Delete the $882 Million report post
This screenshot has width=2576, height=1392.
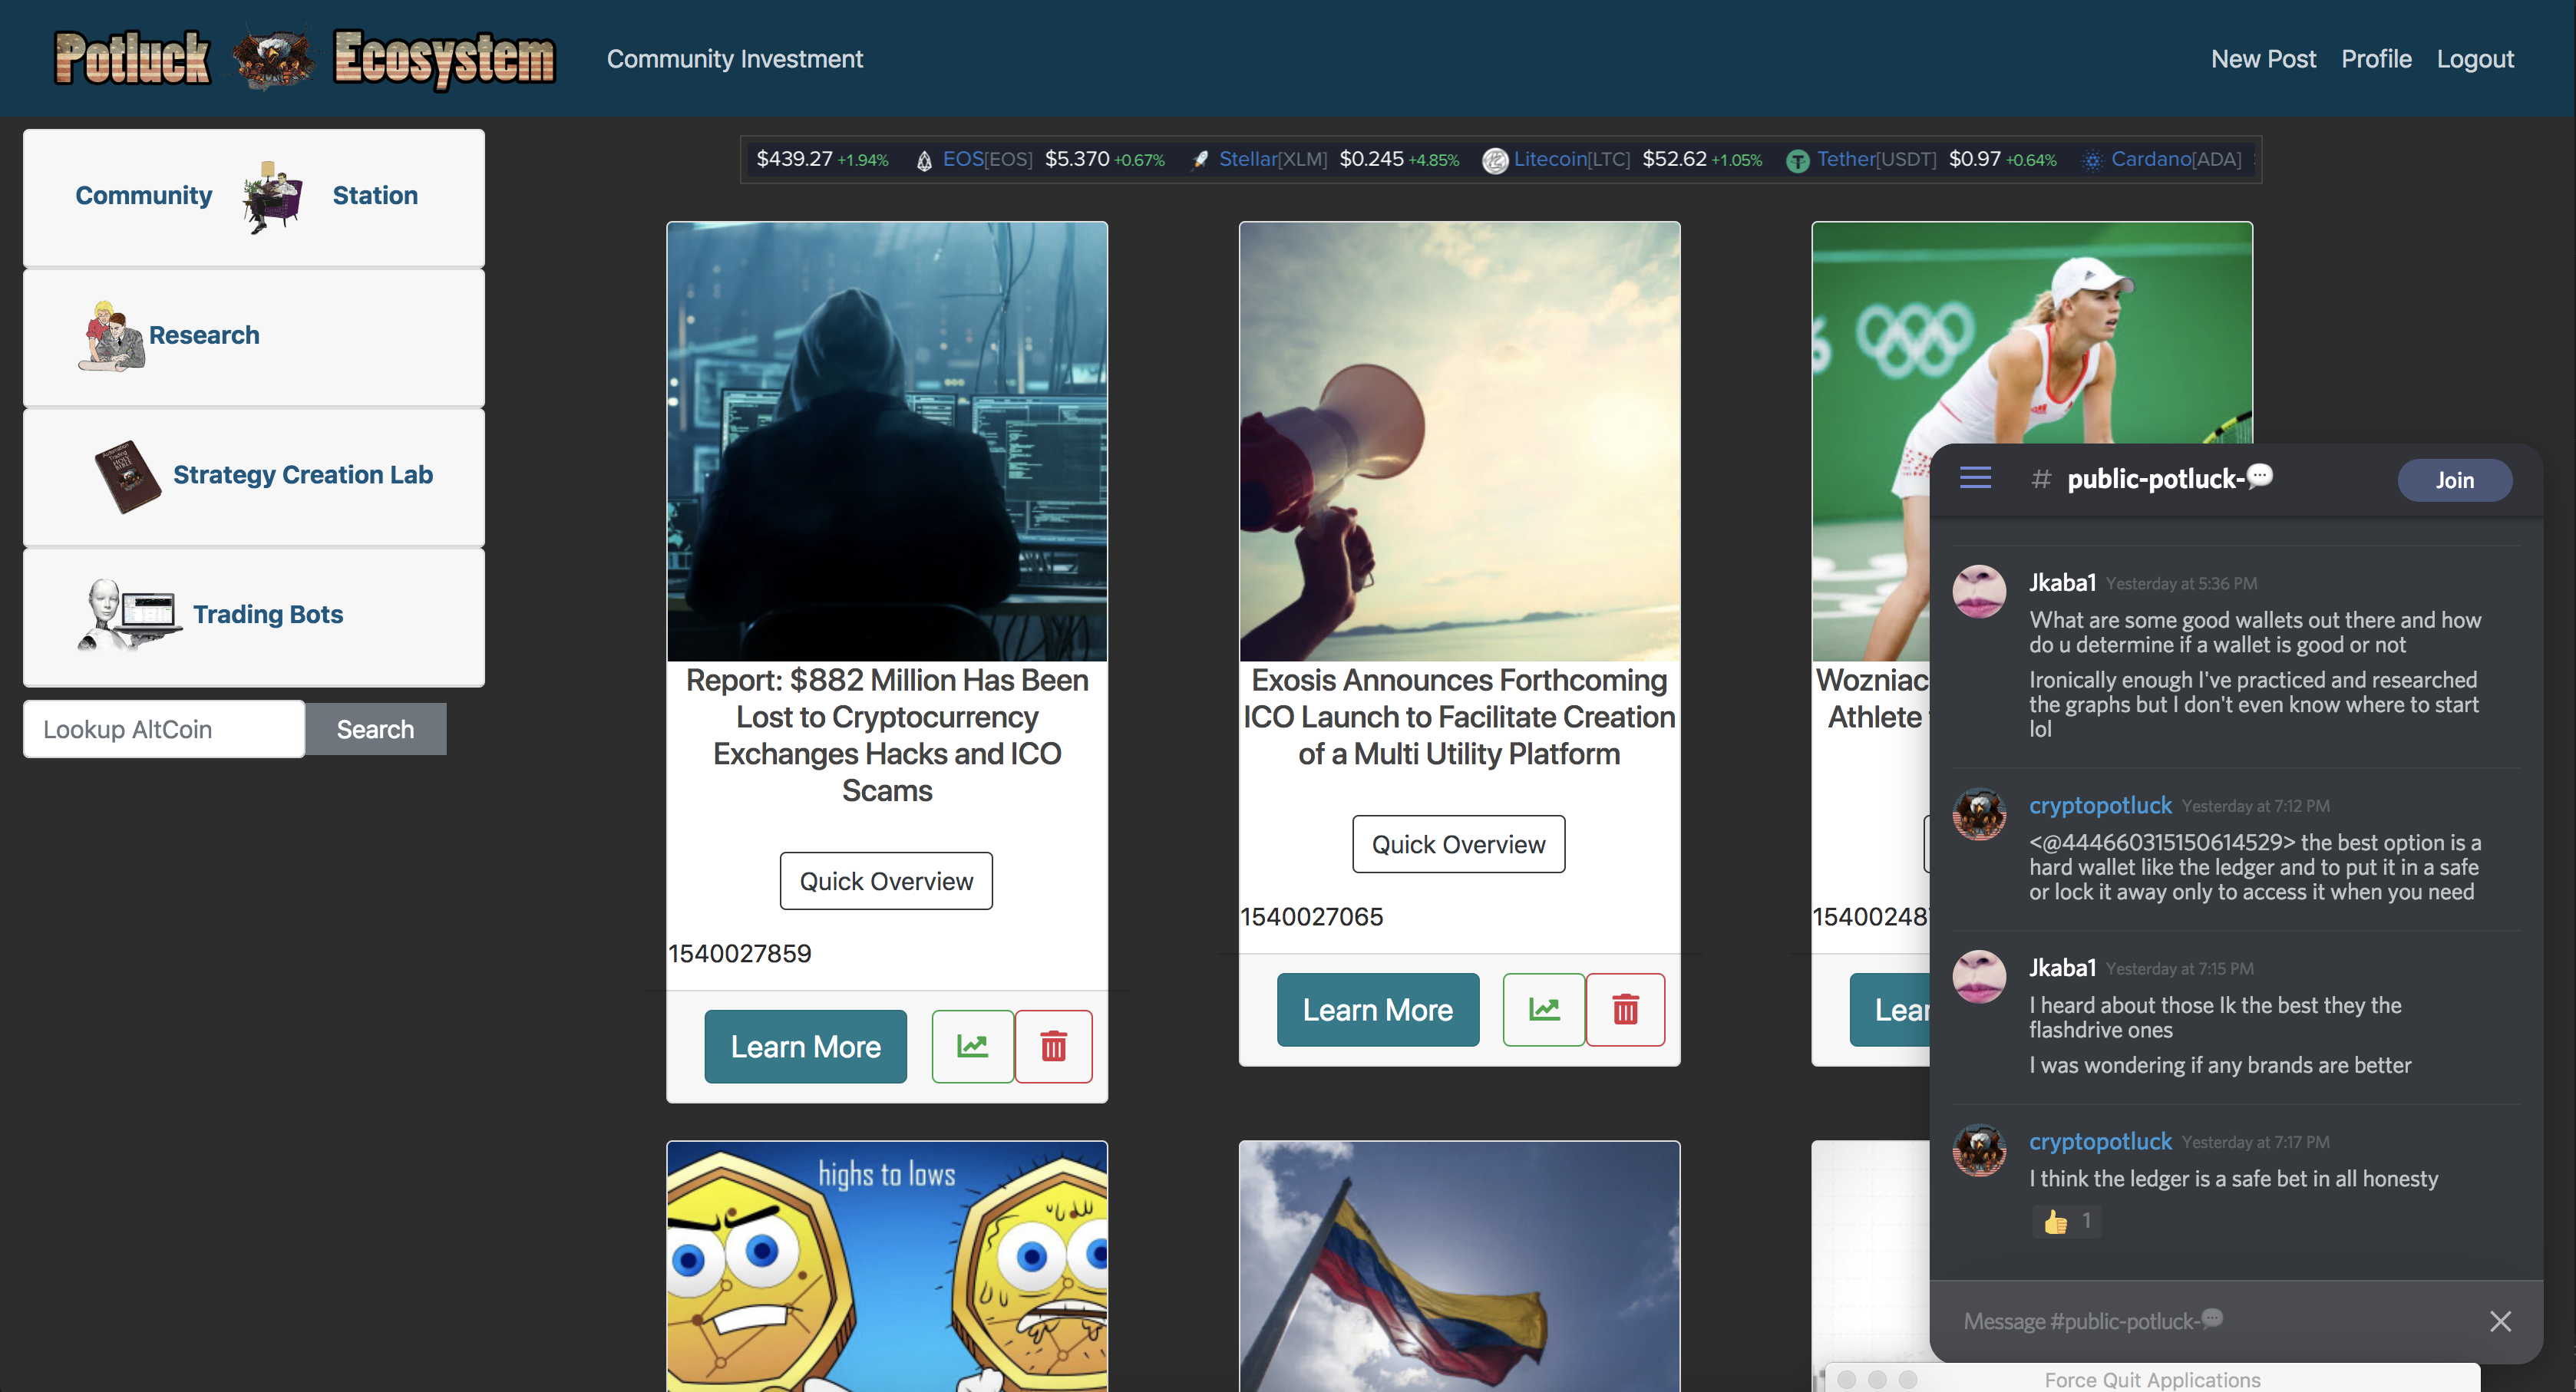[x=1053, y=1047]
